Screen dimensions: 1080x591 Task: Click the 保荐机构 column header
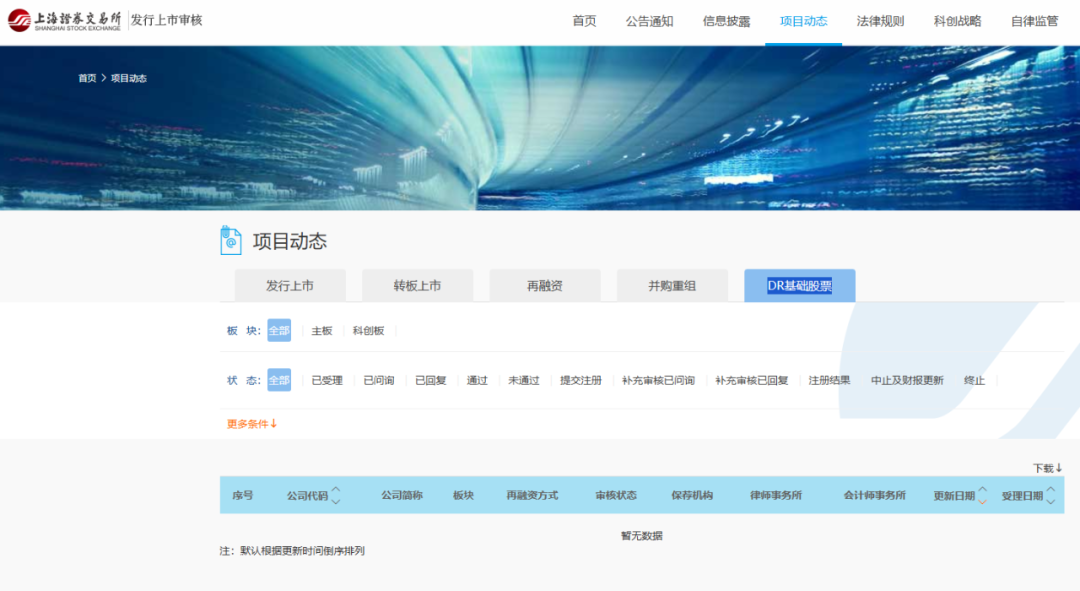(692, 495)
